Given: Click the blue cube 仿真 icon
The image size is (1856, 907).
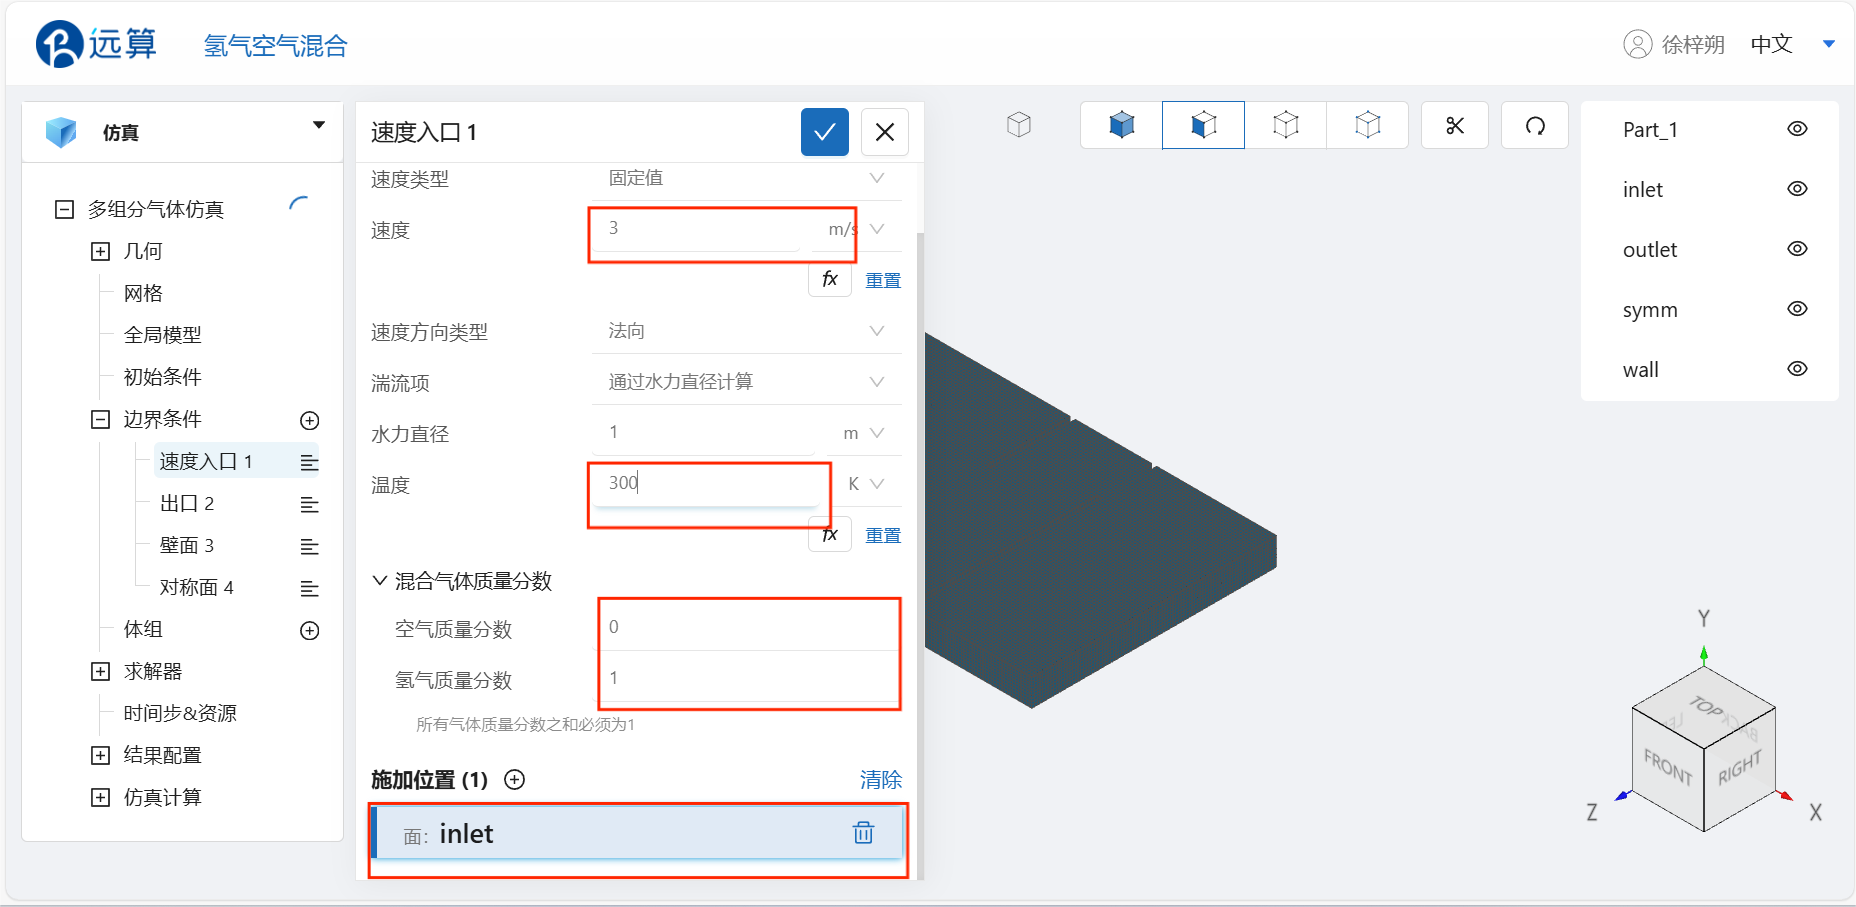Looking at the screenshot, I should pos(61,132).
